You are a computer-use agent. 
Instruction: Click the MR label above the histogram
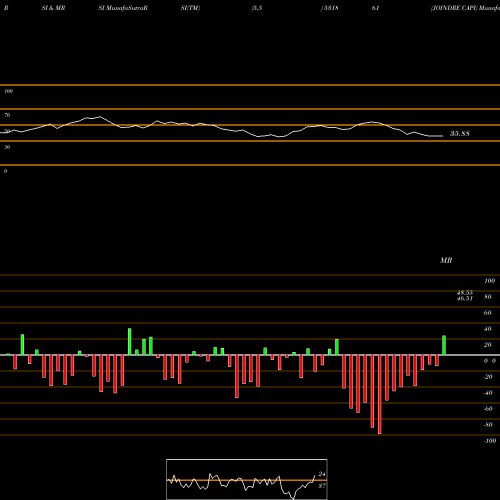coord(446,260)
